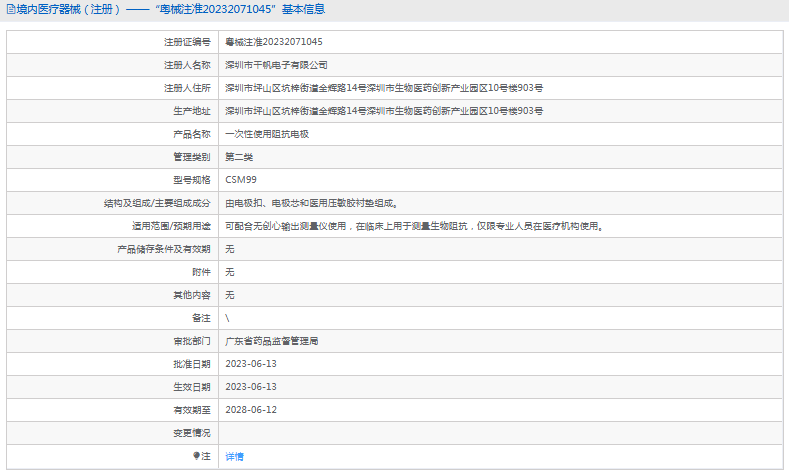
Task: Open the 详情 link
Action: [234, 456]
